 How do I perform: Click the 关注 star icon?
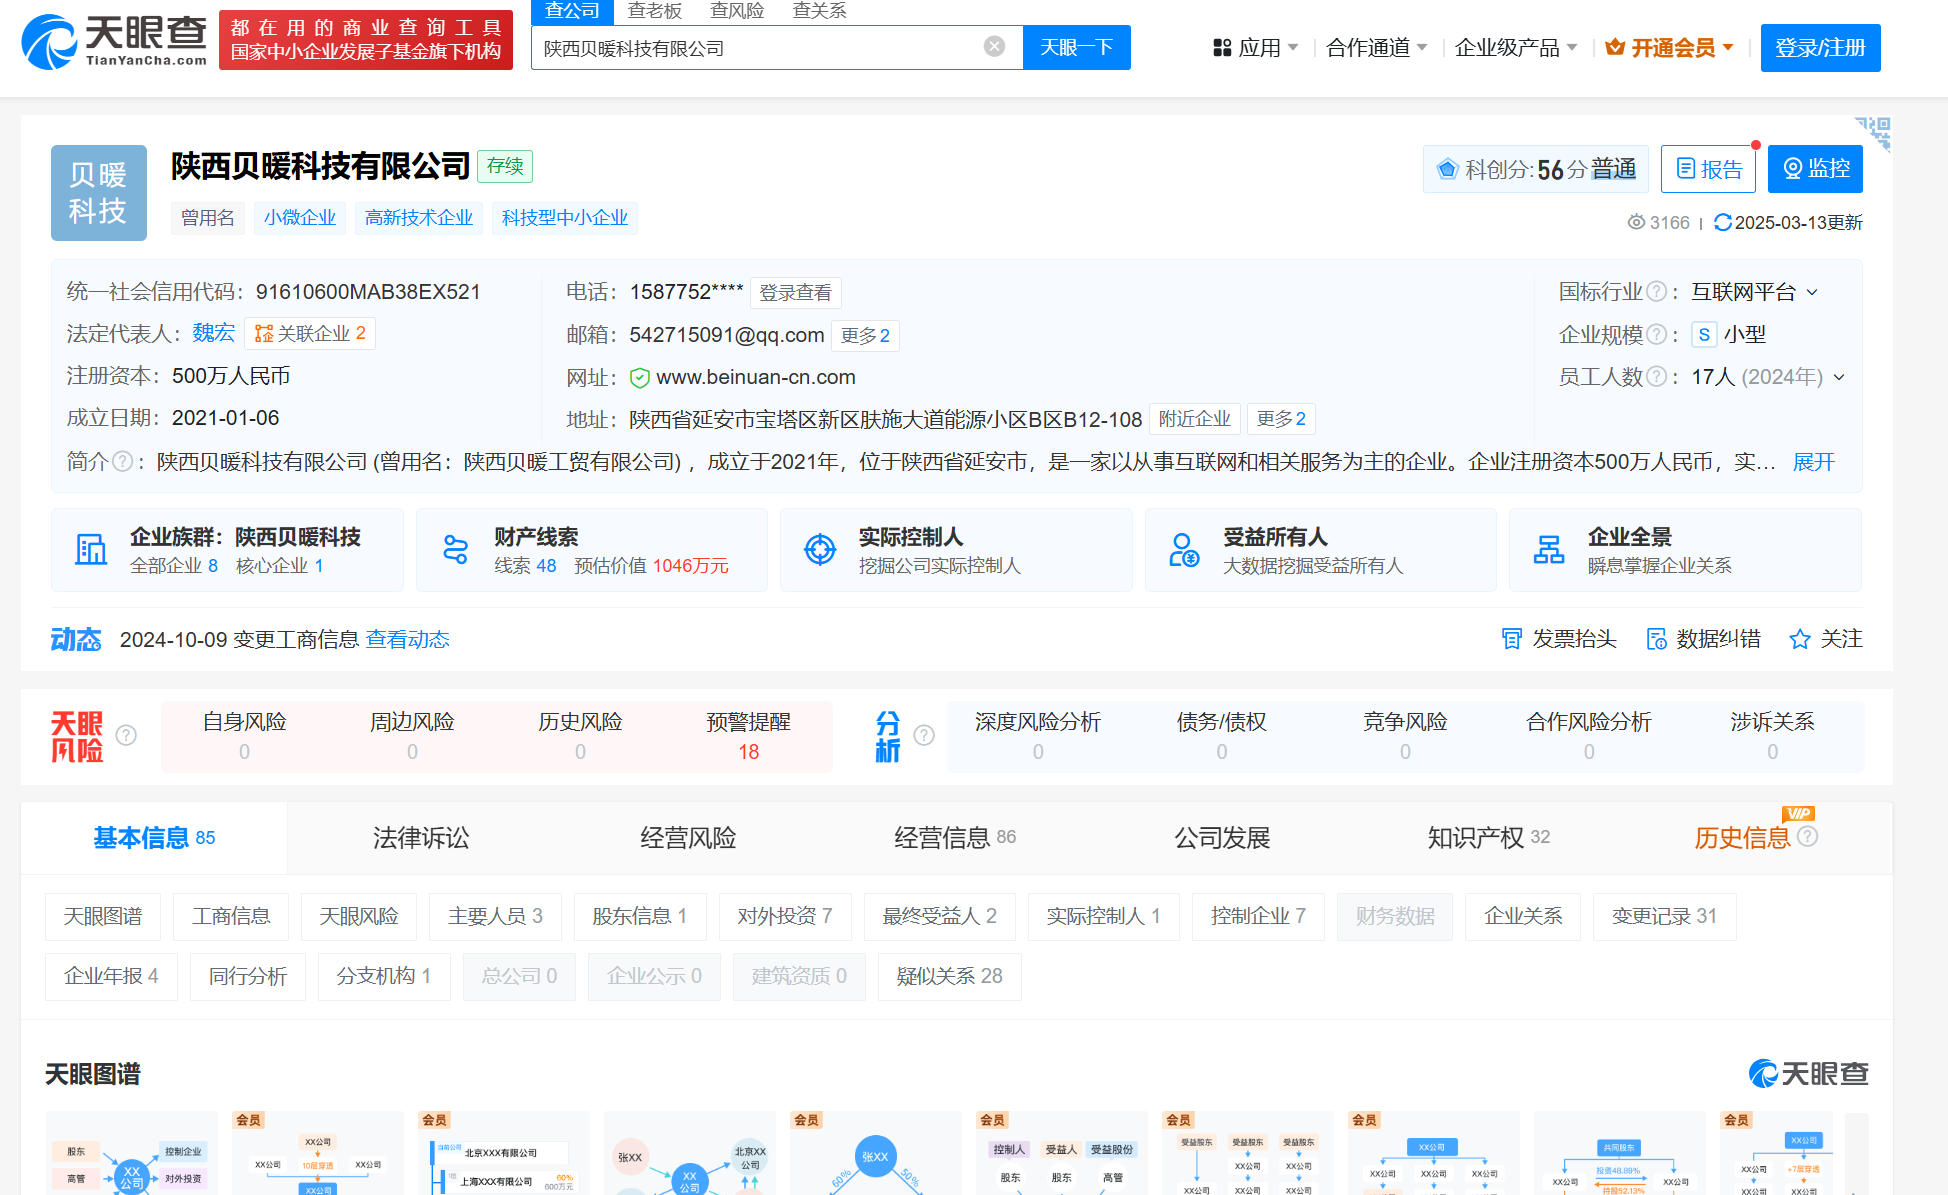click(x=1799, y=639)
